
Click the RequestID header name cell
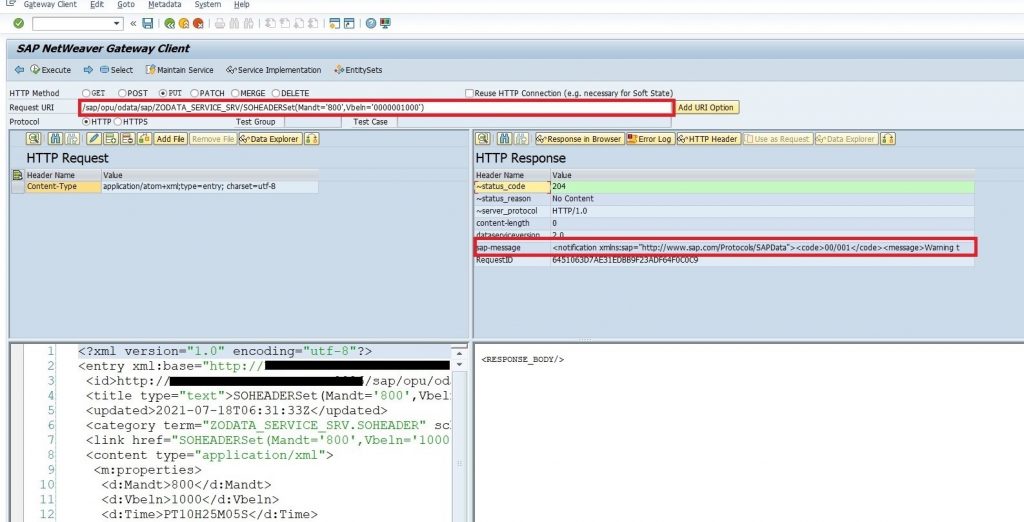pyautogui.click(x=513, y=260)
